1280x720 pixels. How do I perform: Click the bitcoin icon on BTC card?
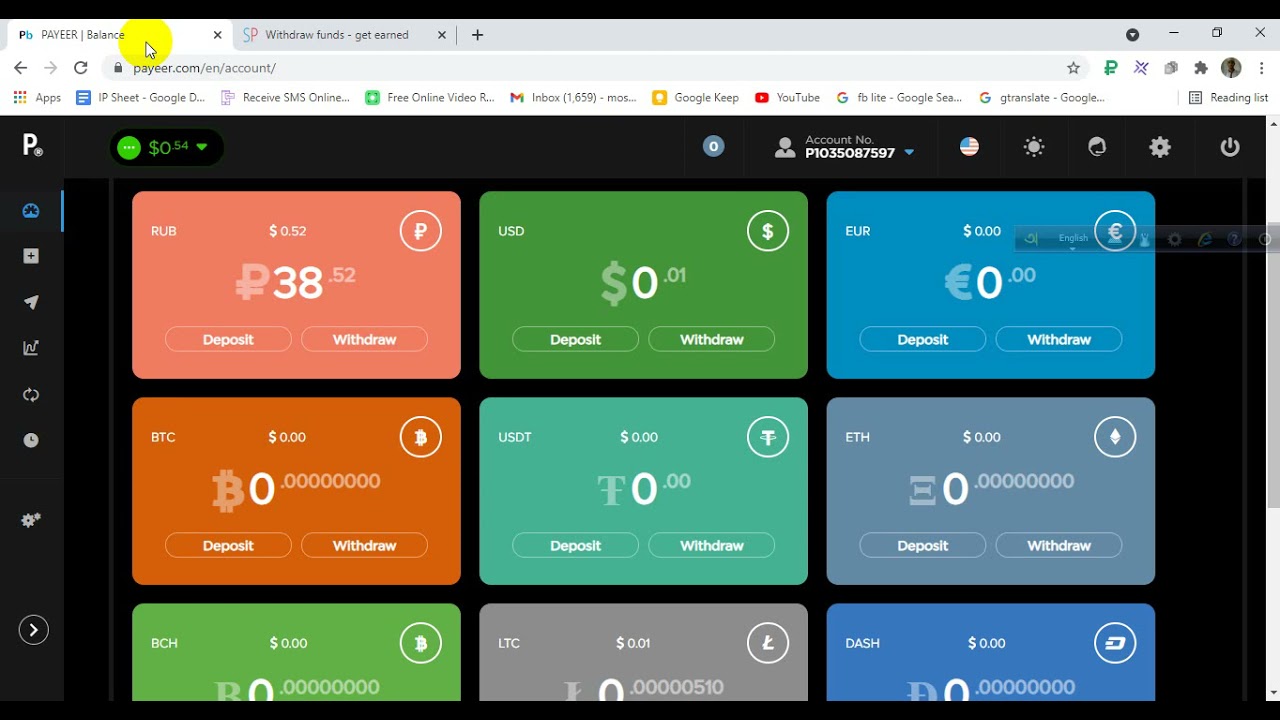420,437
